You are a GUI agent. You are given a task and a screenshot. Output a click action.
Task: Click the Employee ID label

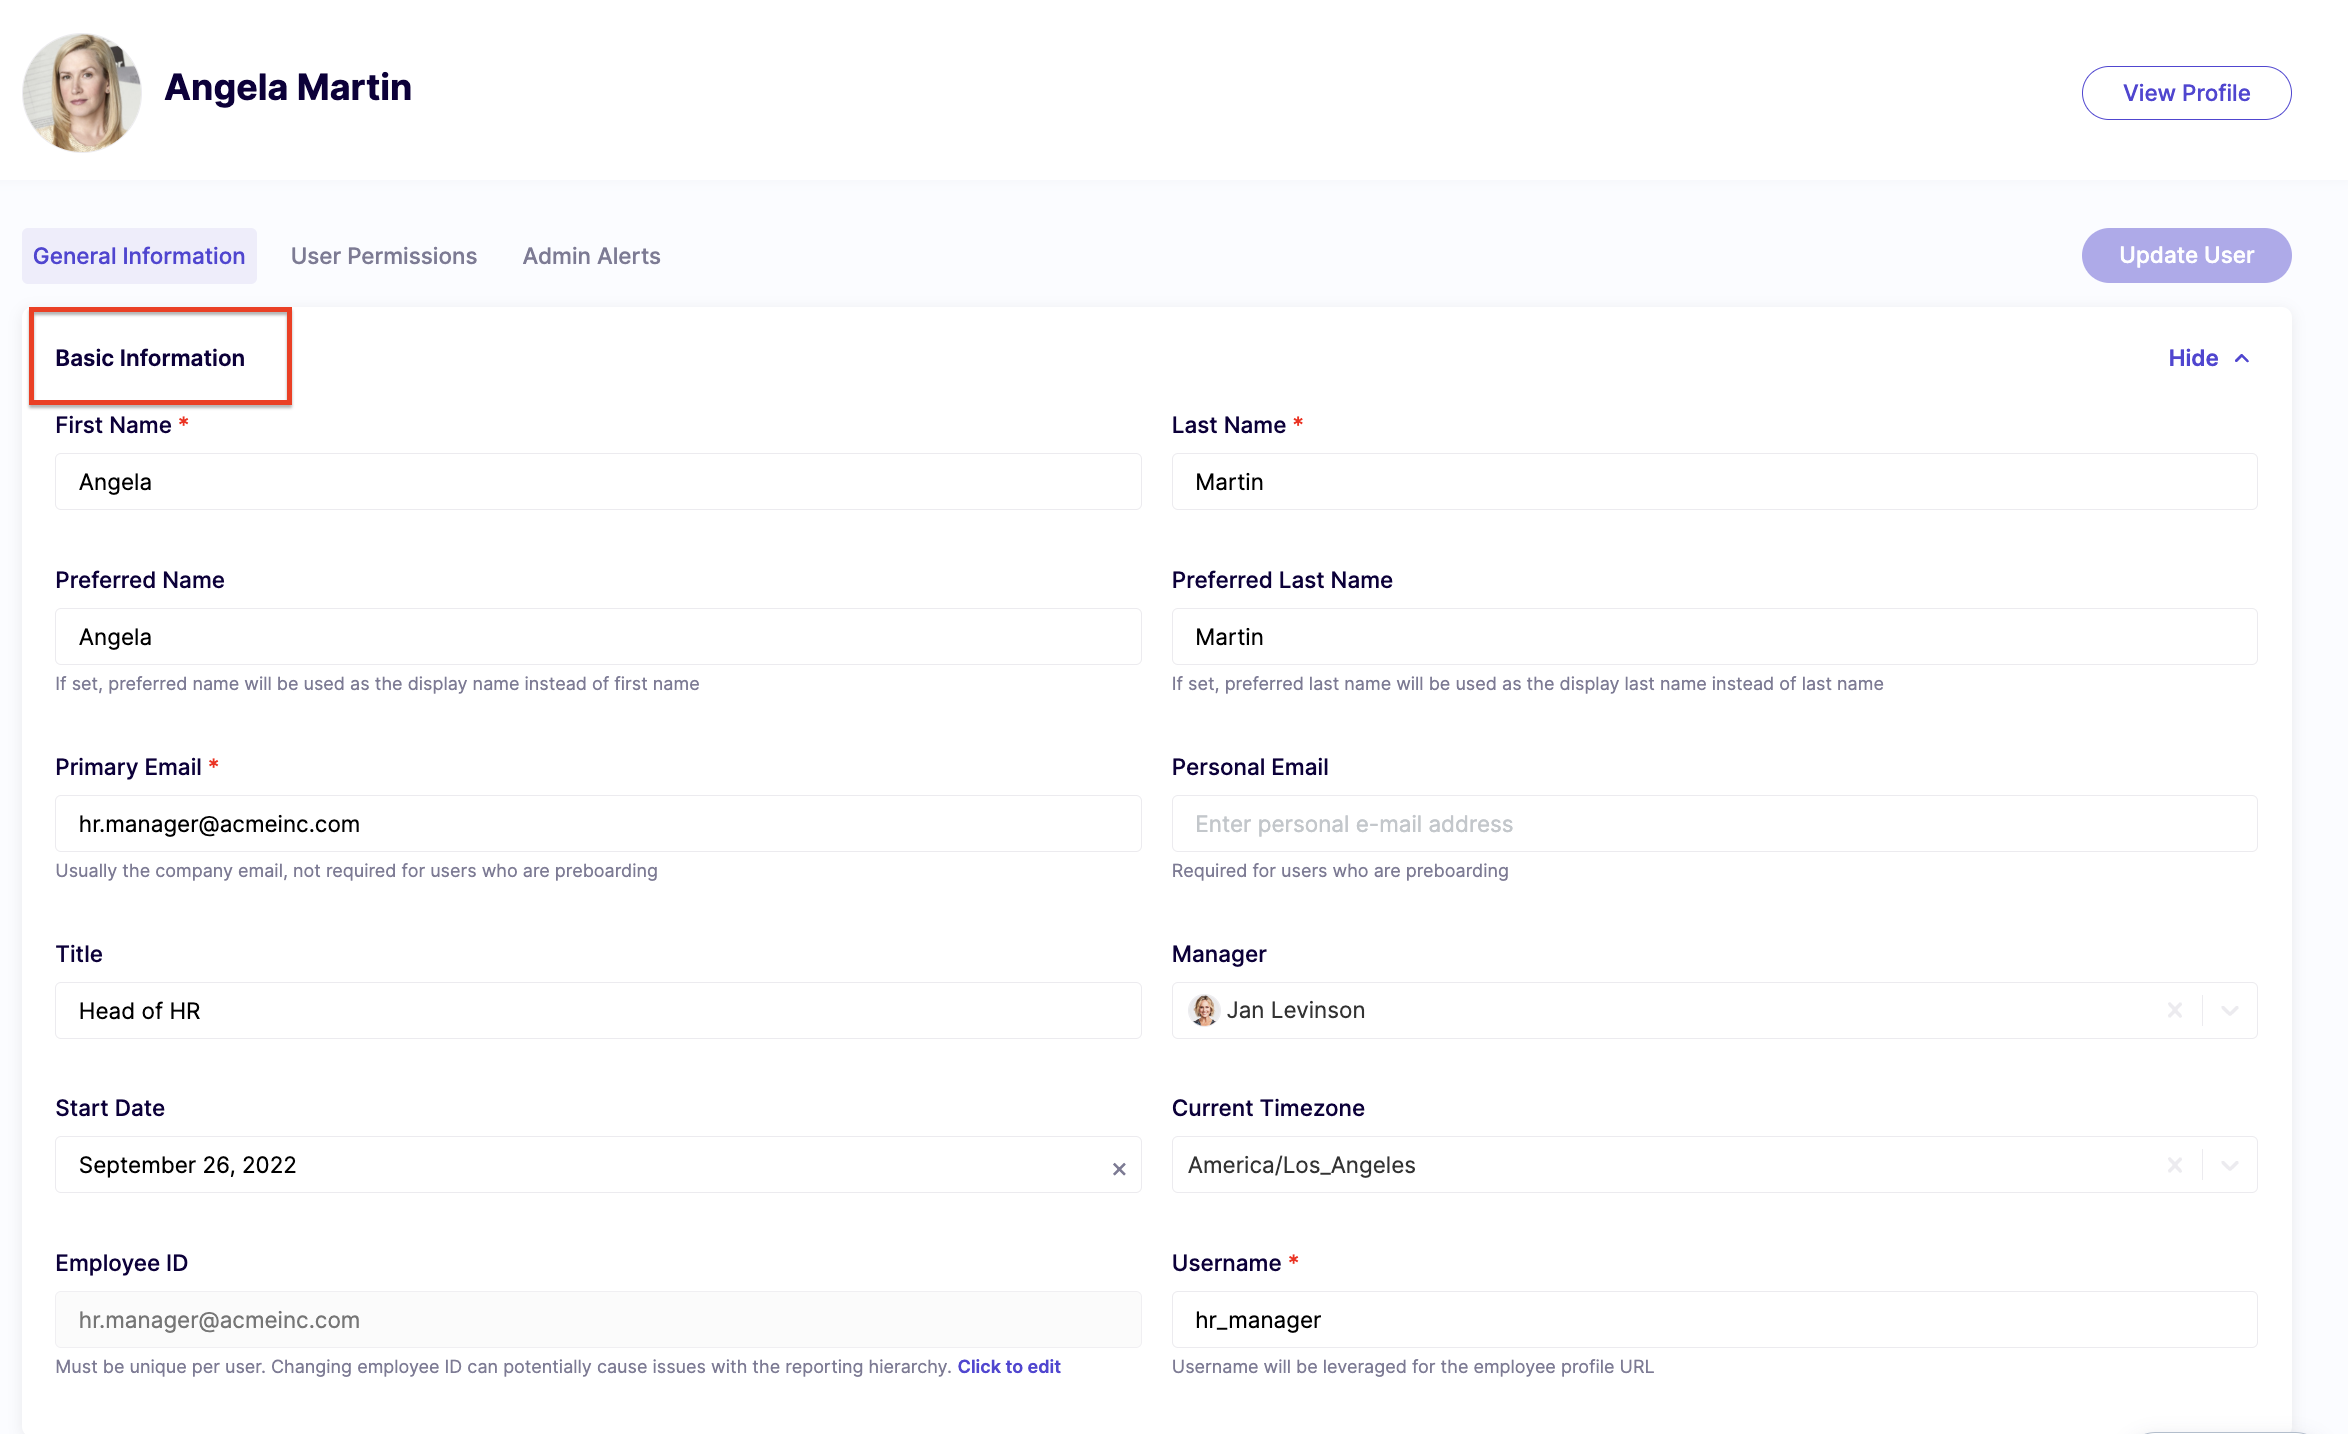pyautogui.click(x=121, y=1263)
